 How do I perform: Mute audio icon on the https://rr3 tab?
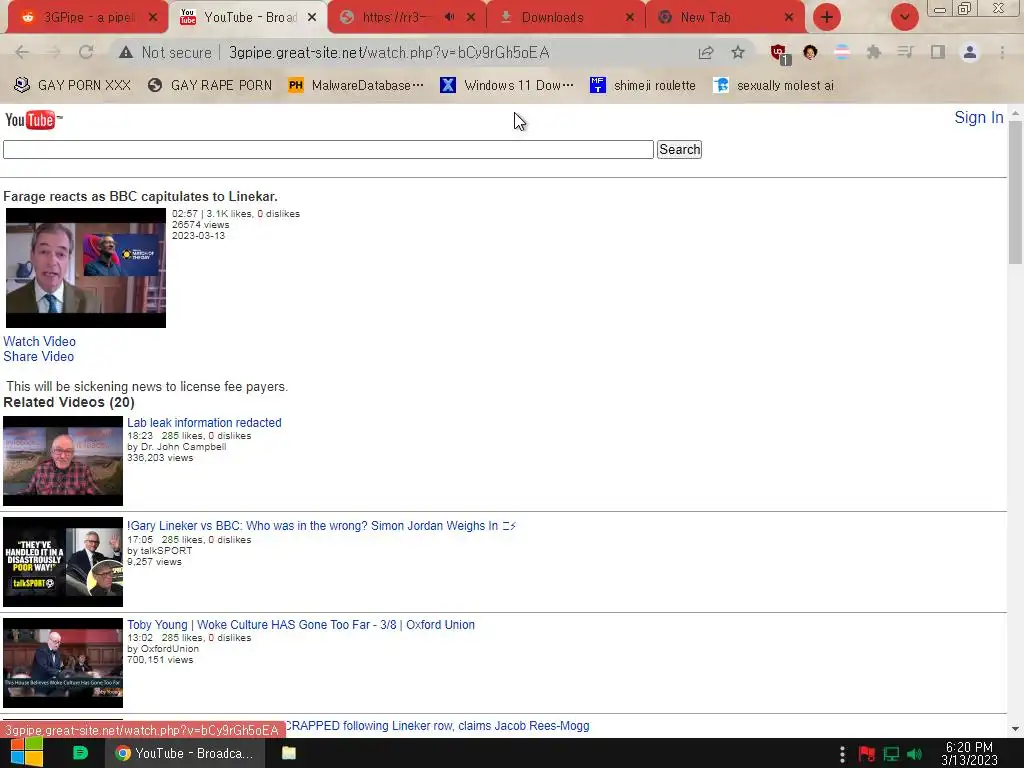[449, 17]
